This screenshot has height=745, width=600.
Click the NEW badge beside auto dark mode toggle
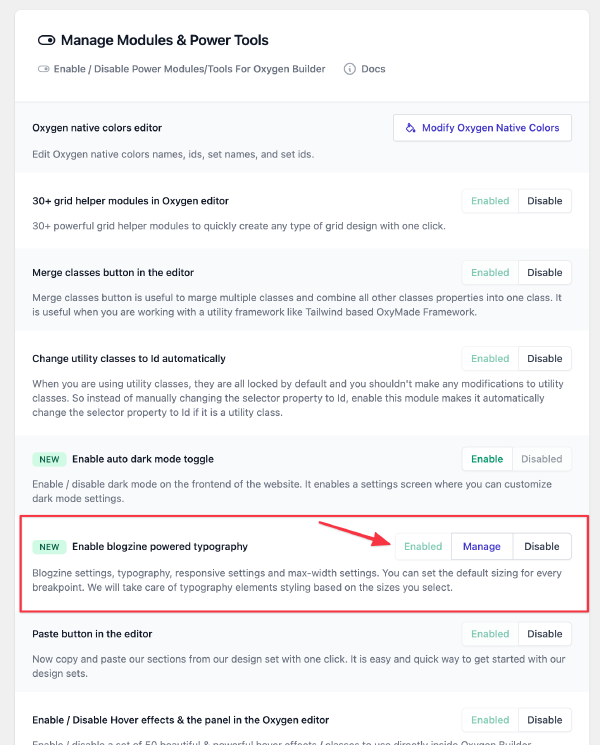[49, 459]
